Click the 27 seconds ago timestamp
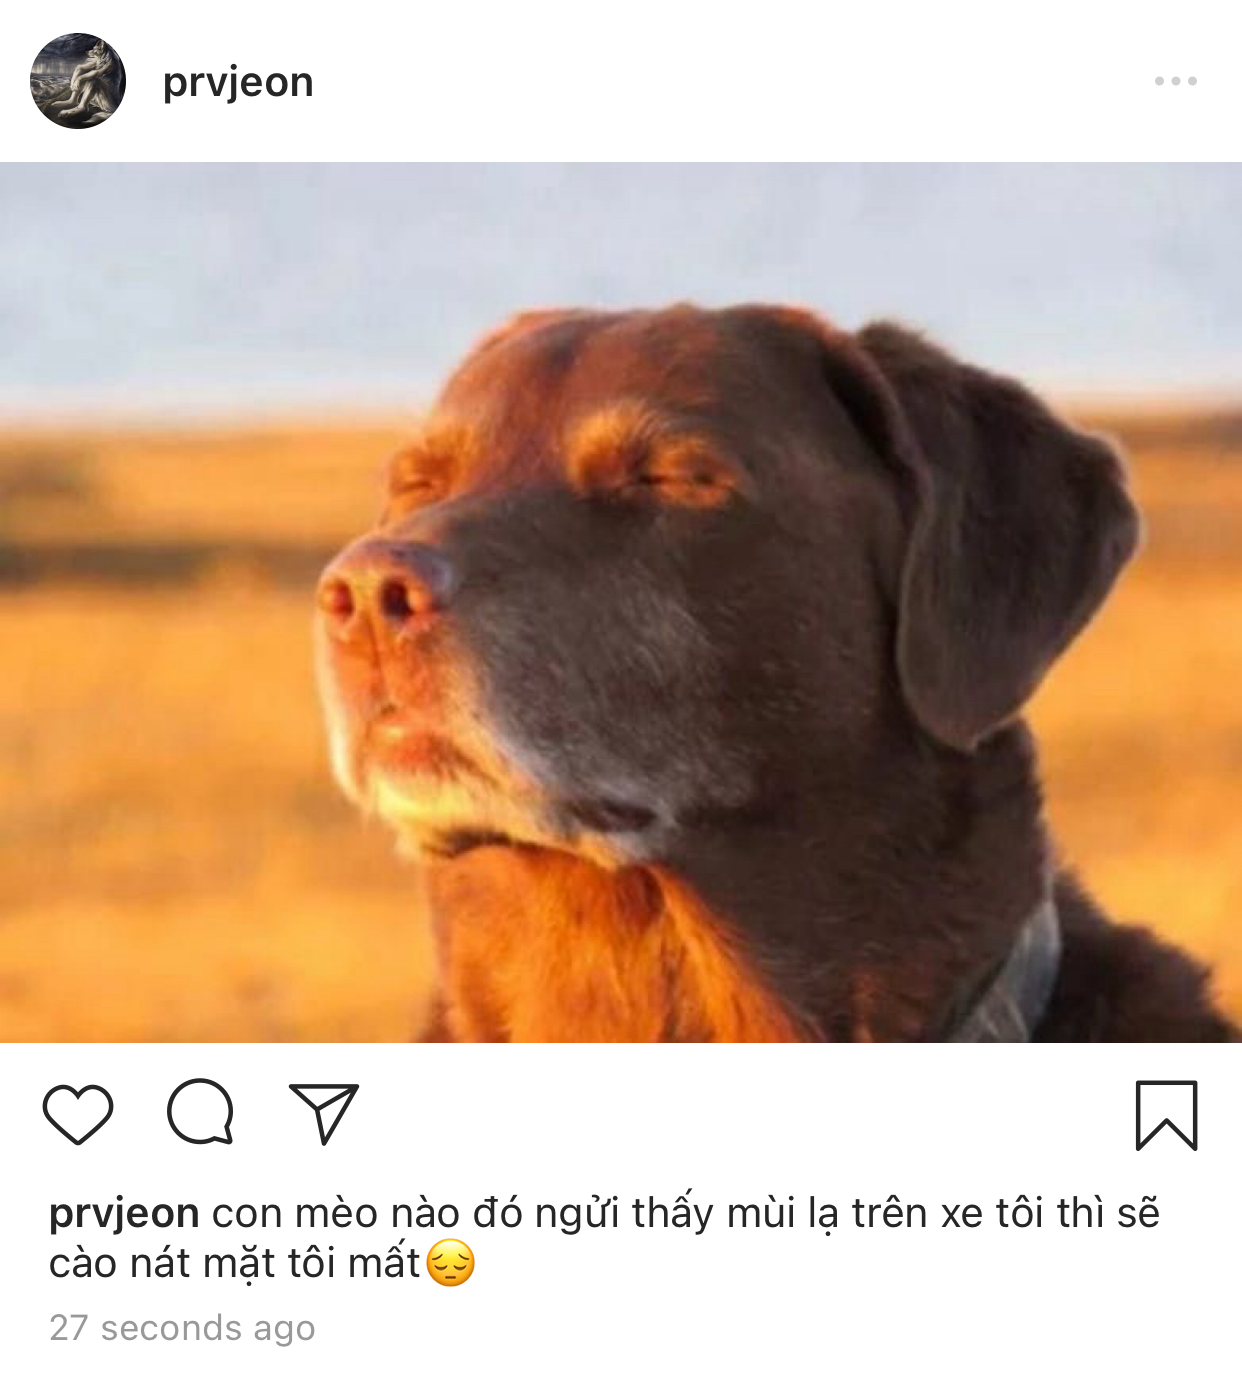Viewport: 1242px width, 1373px height. pyautogui.click(x=182, y=1328)
